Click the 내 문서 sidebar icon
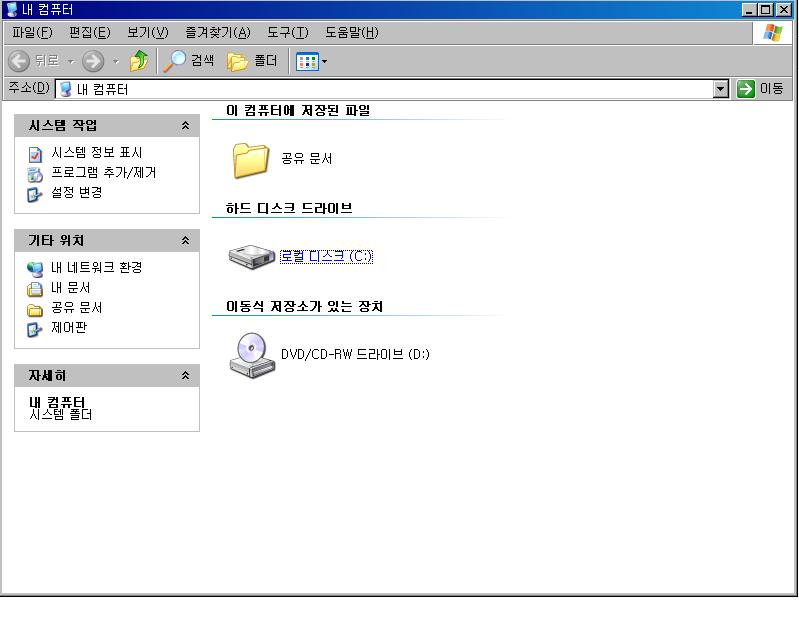The width and height of the screenshot is (799, 623). coord(35,289)
